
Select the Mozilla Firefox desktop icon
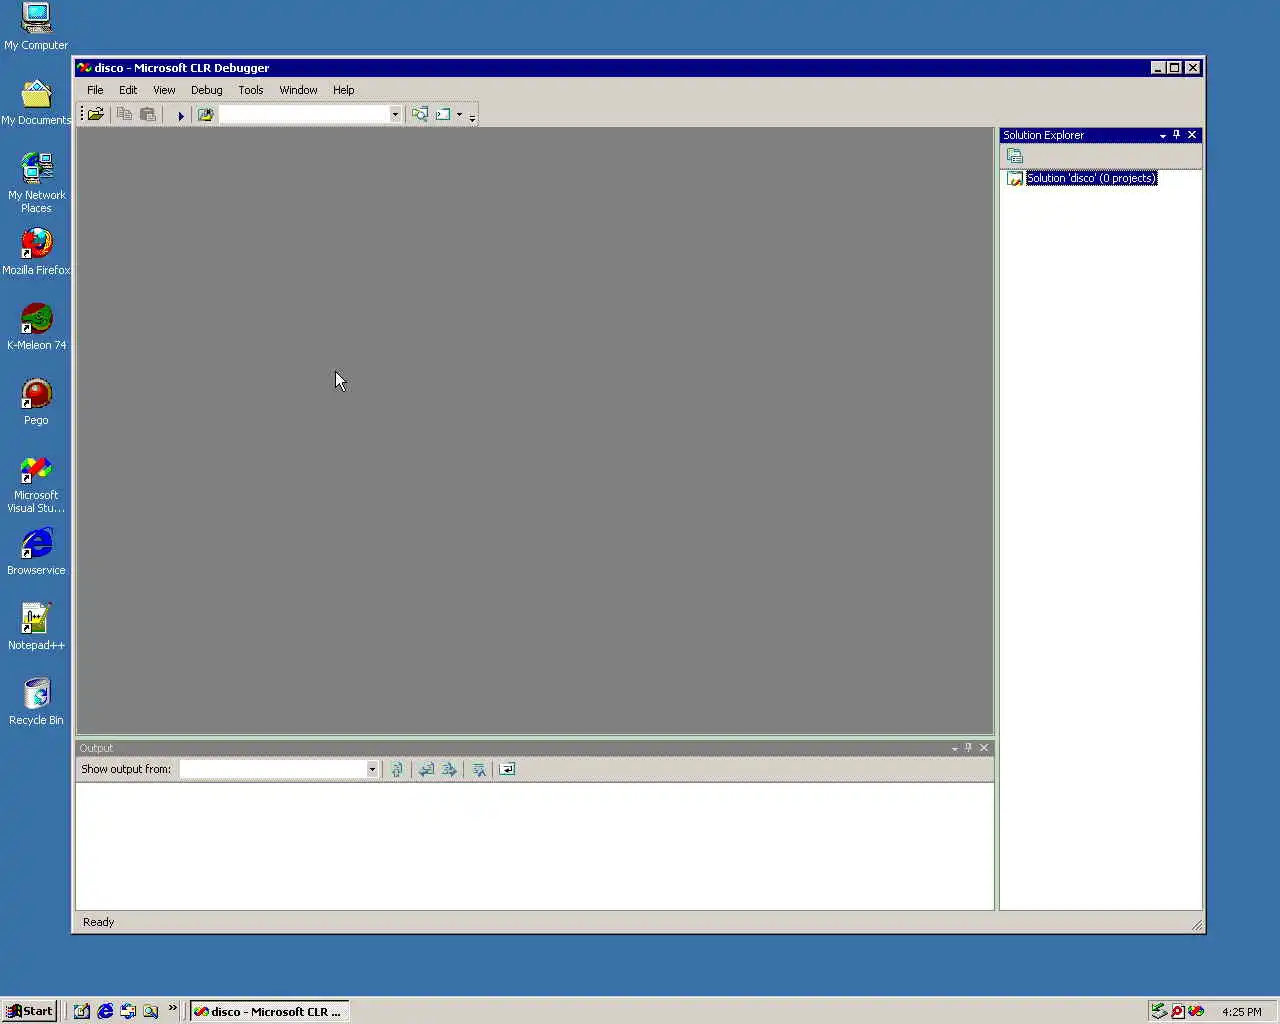(36, 251)
